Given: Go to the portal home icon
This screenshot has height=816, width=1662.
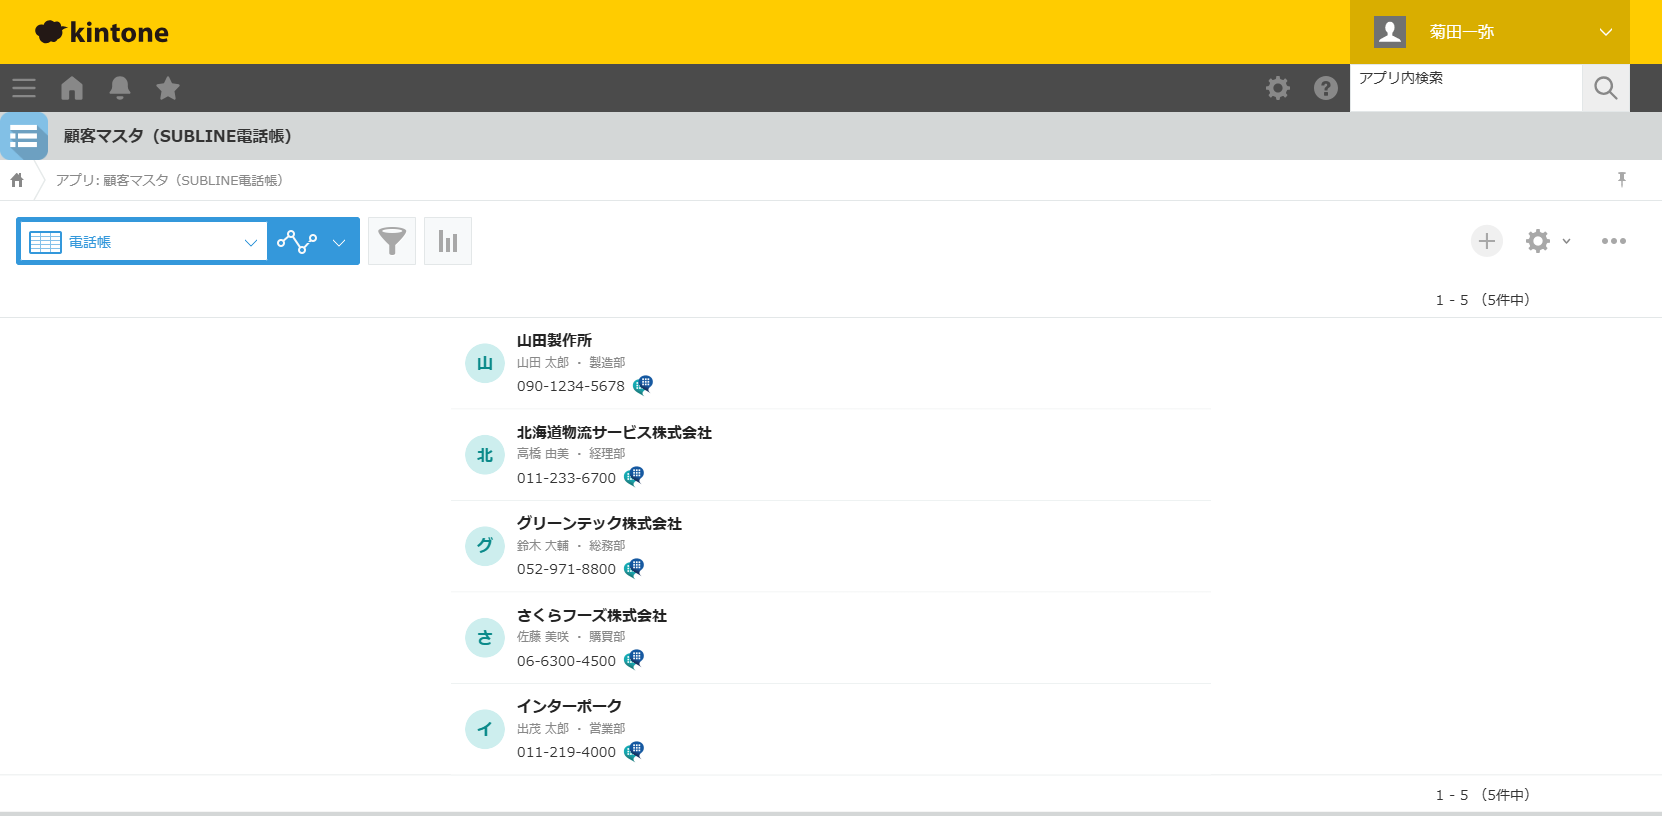Looking at the screenshot, I should 72,88.
